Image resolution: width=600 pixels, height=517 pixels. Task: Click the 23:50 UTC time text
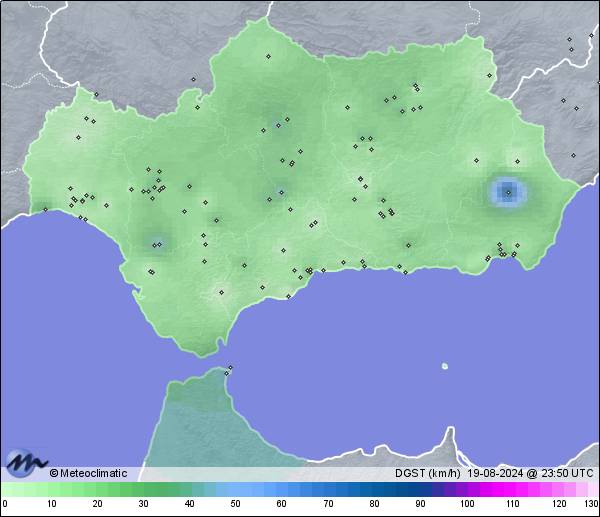click(x=567, y=473)
